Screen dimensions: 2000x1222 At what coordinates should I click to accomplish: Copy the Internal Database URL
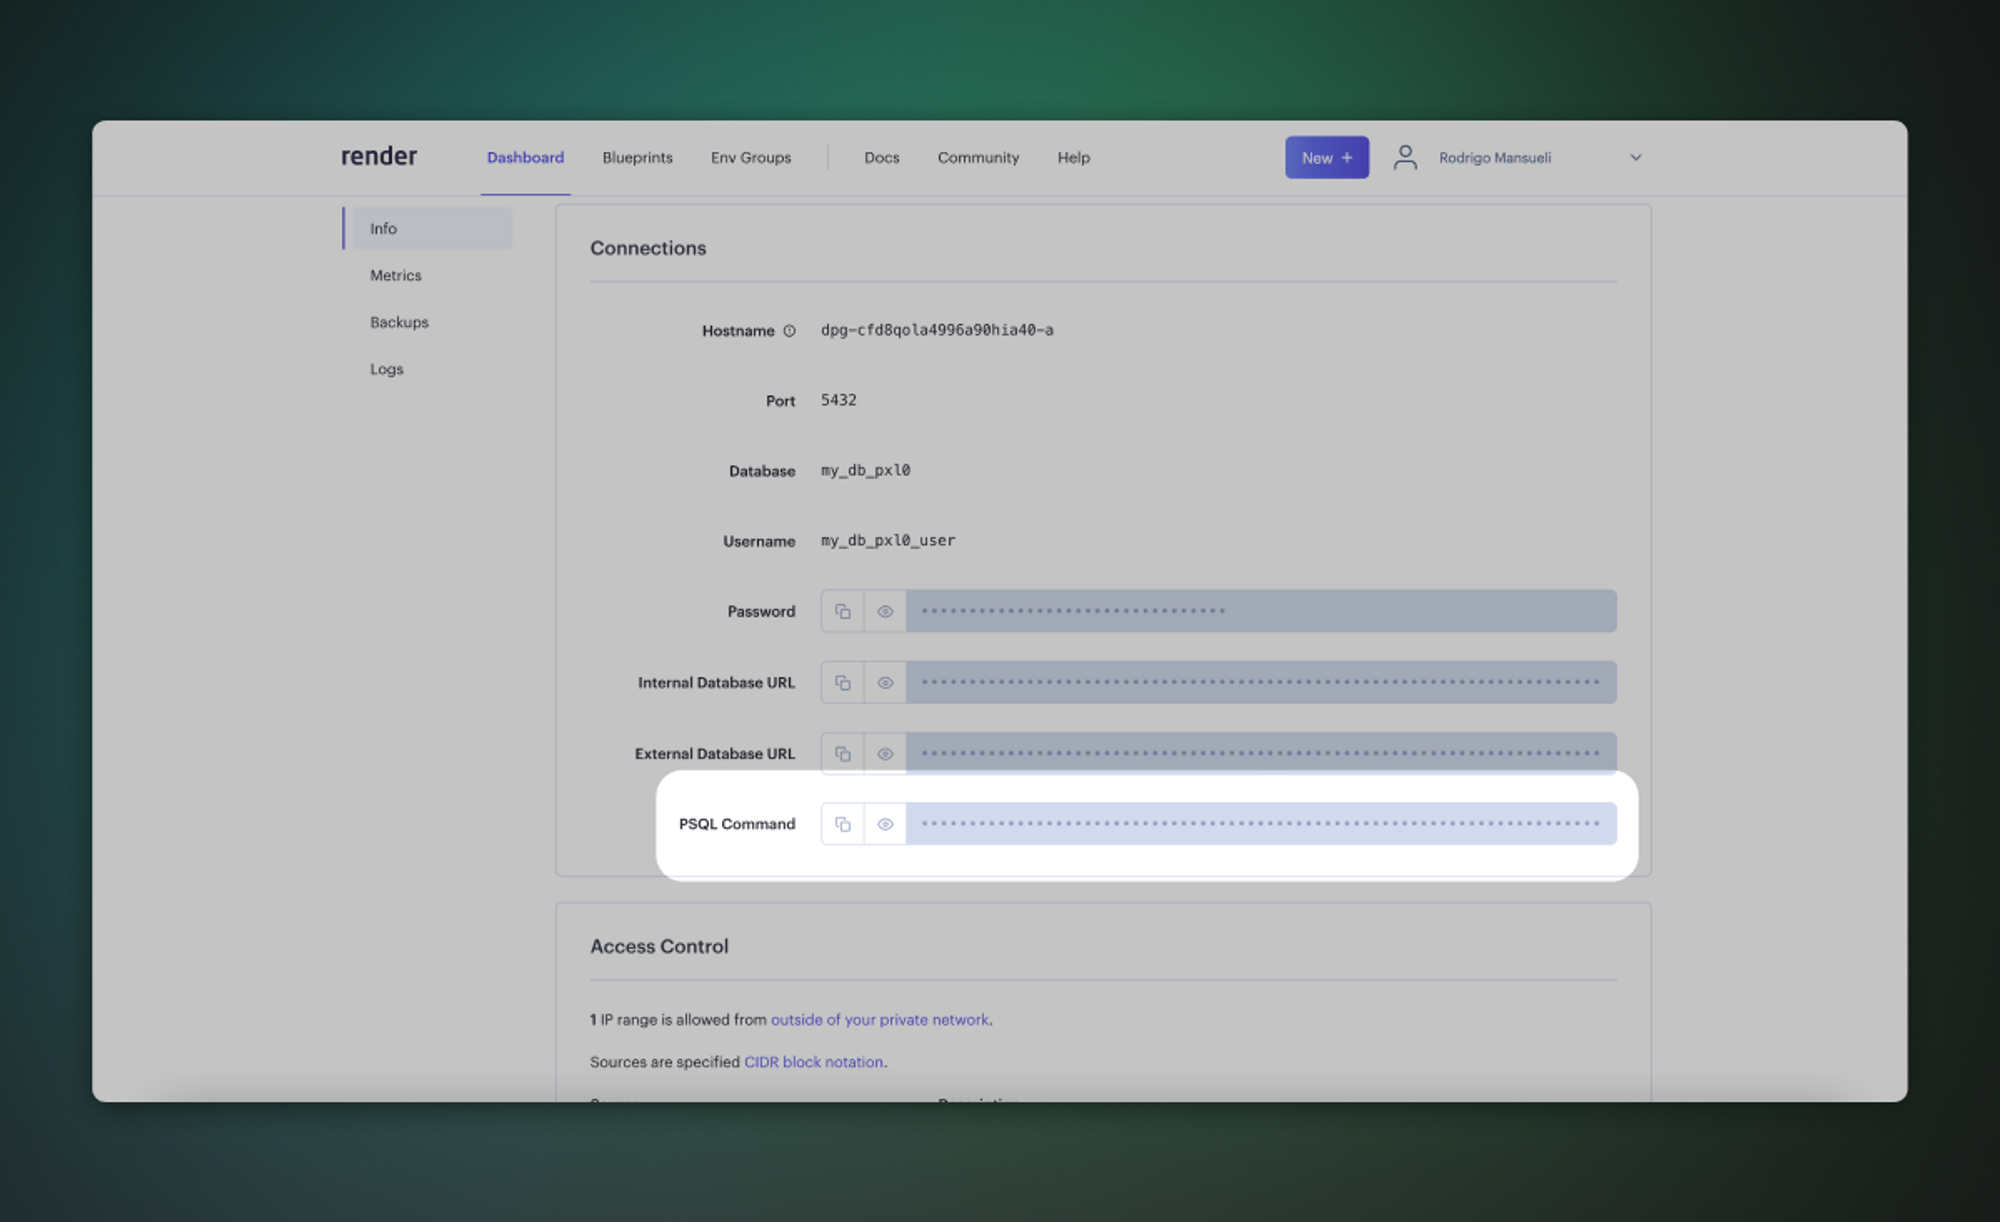[841, 681]
